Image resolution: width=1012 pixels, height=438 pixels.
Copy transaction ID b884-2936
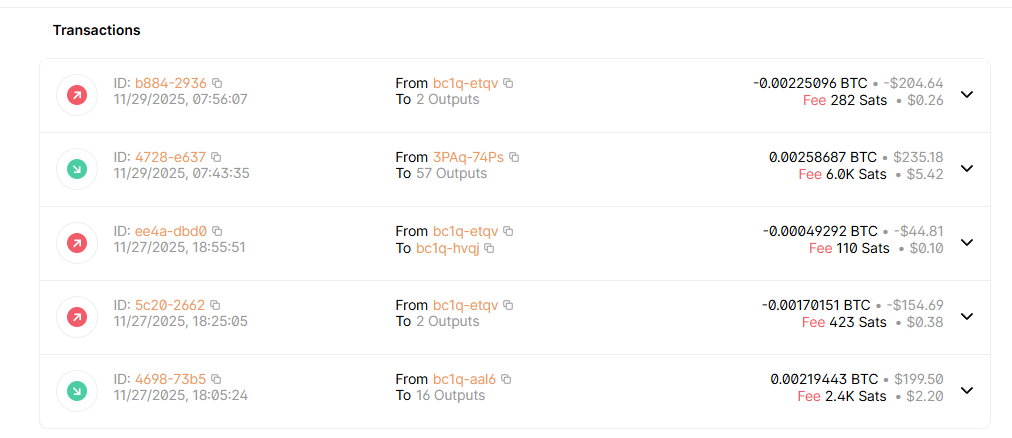(x=217, y=83)
